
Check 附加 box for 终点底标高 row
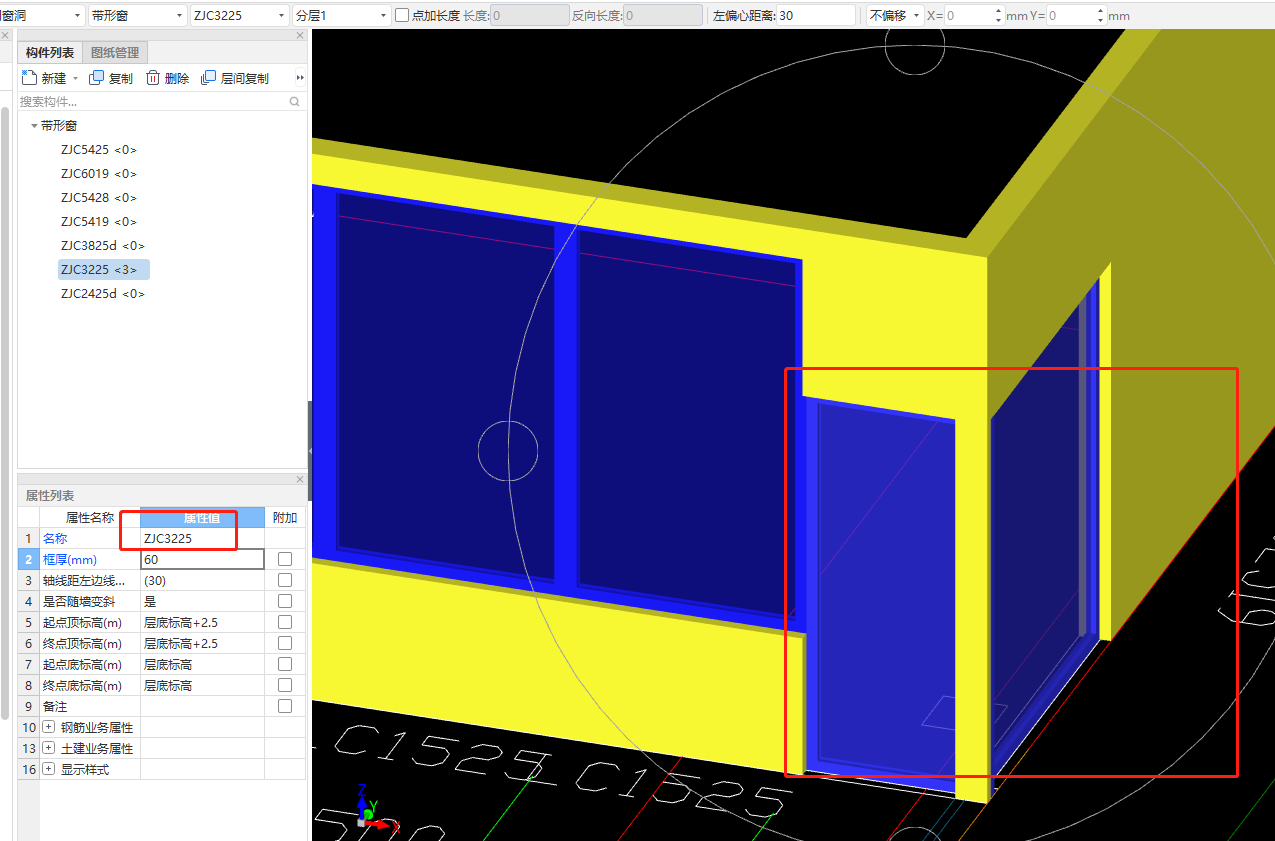point(285,685)
